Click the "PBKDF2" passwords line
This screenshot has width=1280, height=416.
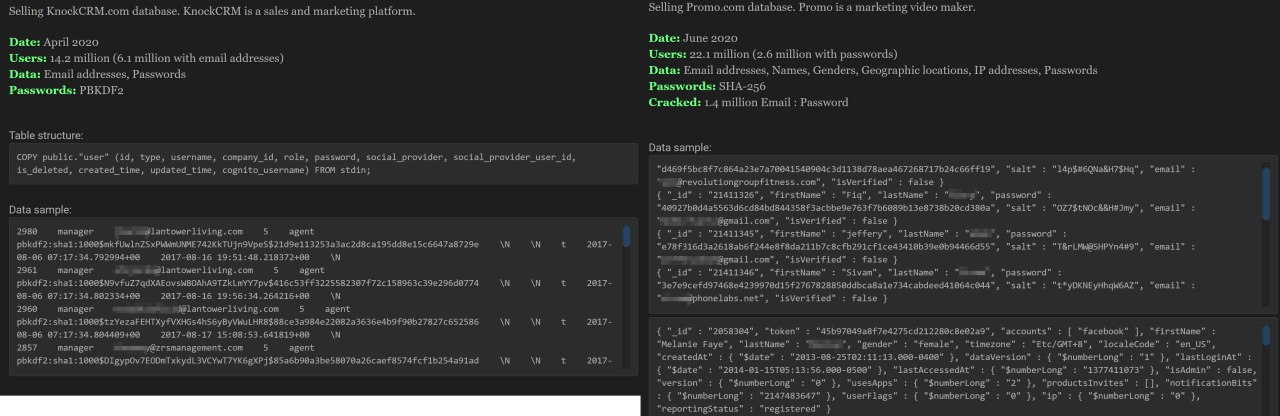click(x=65, y=90)
